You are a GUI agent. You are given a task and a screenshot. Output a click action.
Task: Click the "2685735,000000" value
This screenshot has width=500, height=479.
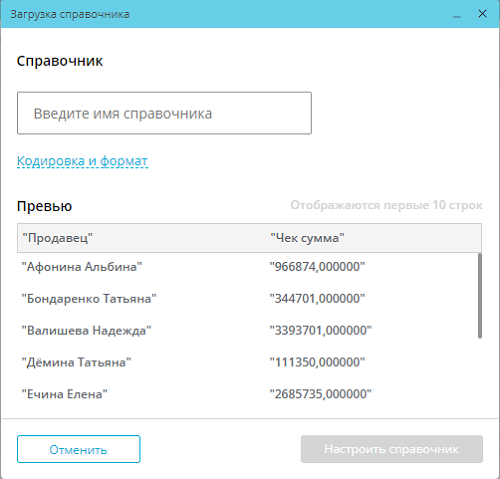coord(320,394)
